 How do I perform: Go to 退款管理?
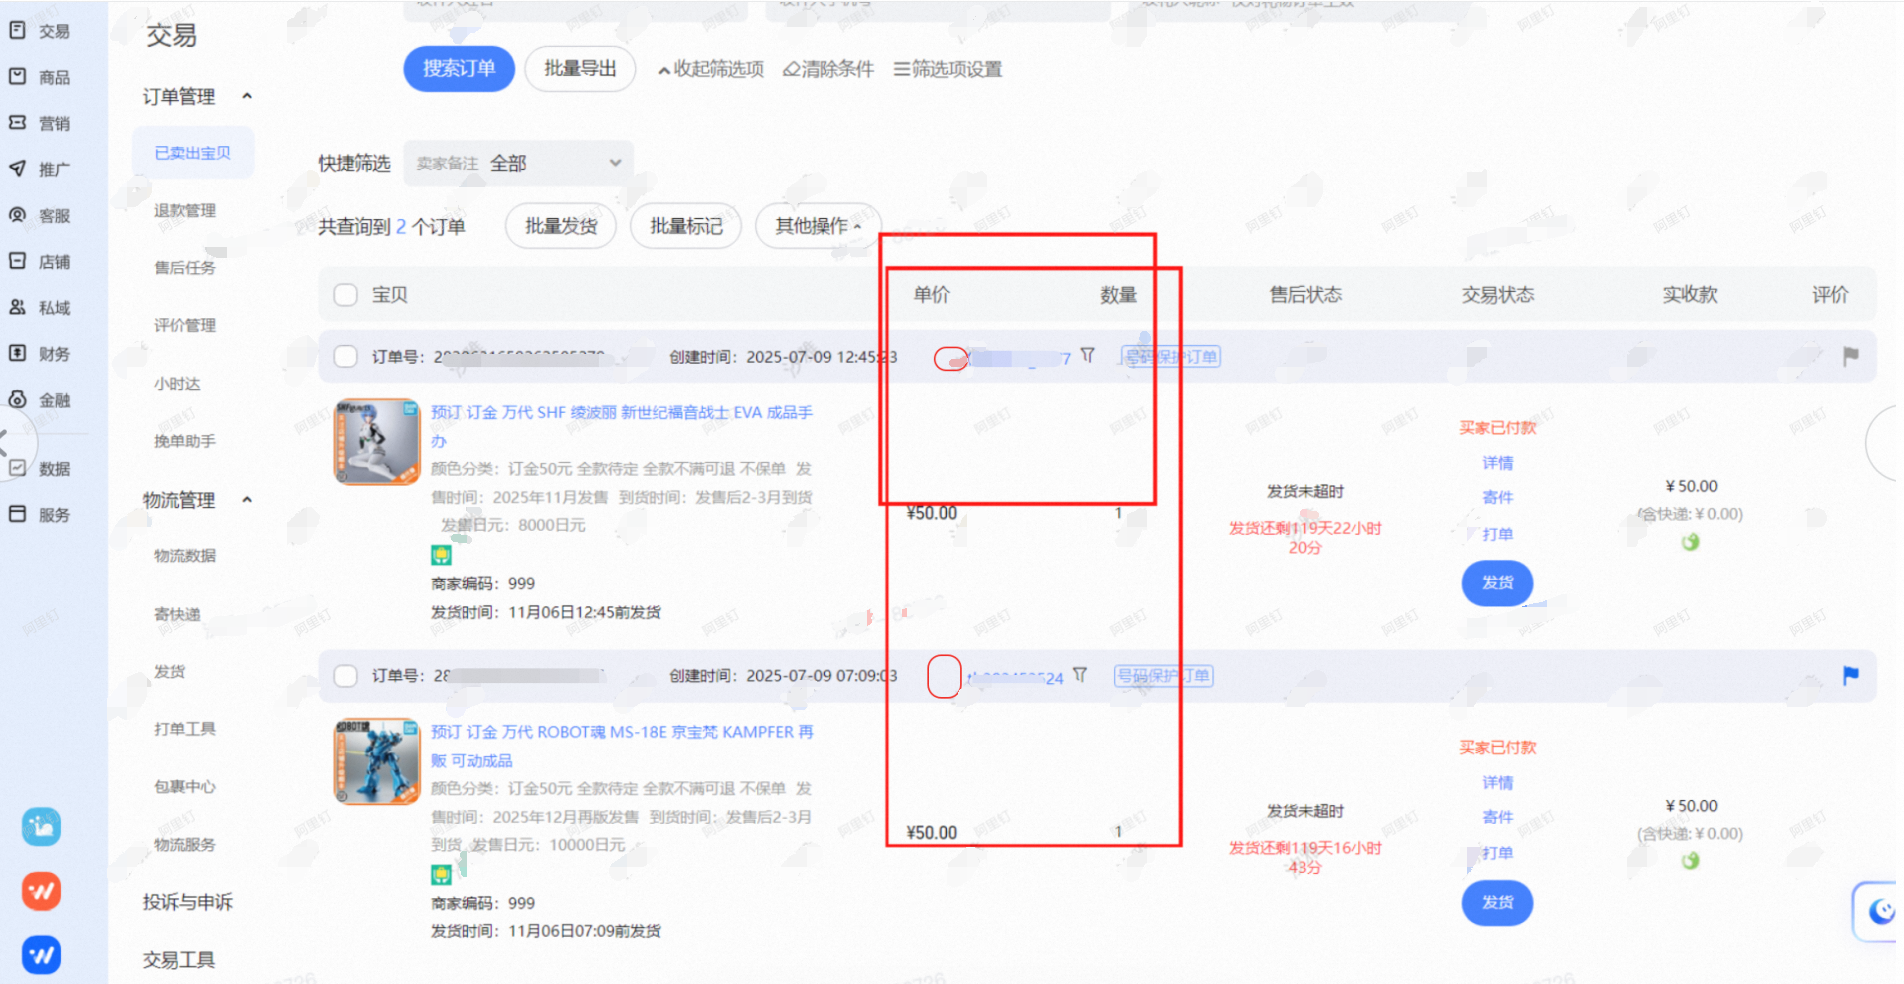click(185, 210)
